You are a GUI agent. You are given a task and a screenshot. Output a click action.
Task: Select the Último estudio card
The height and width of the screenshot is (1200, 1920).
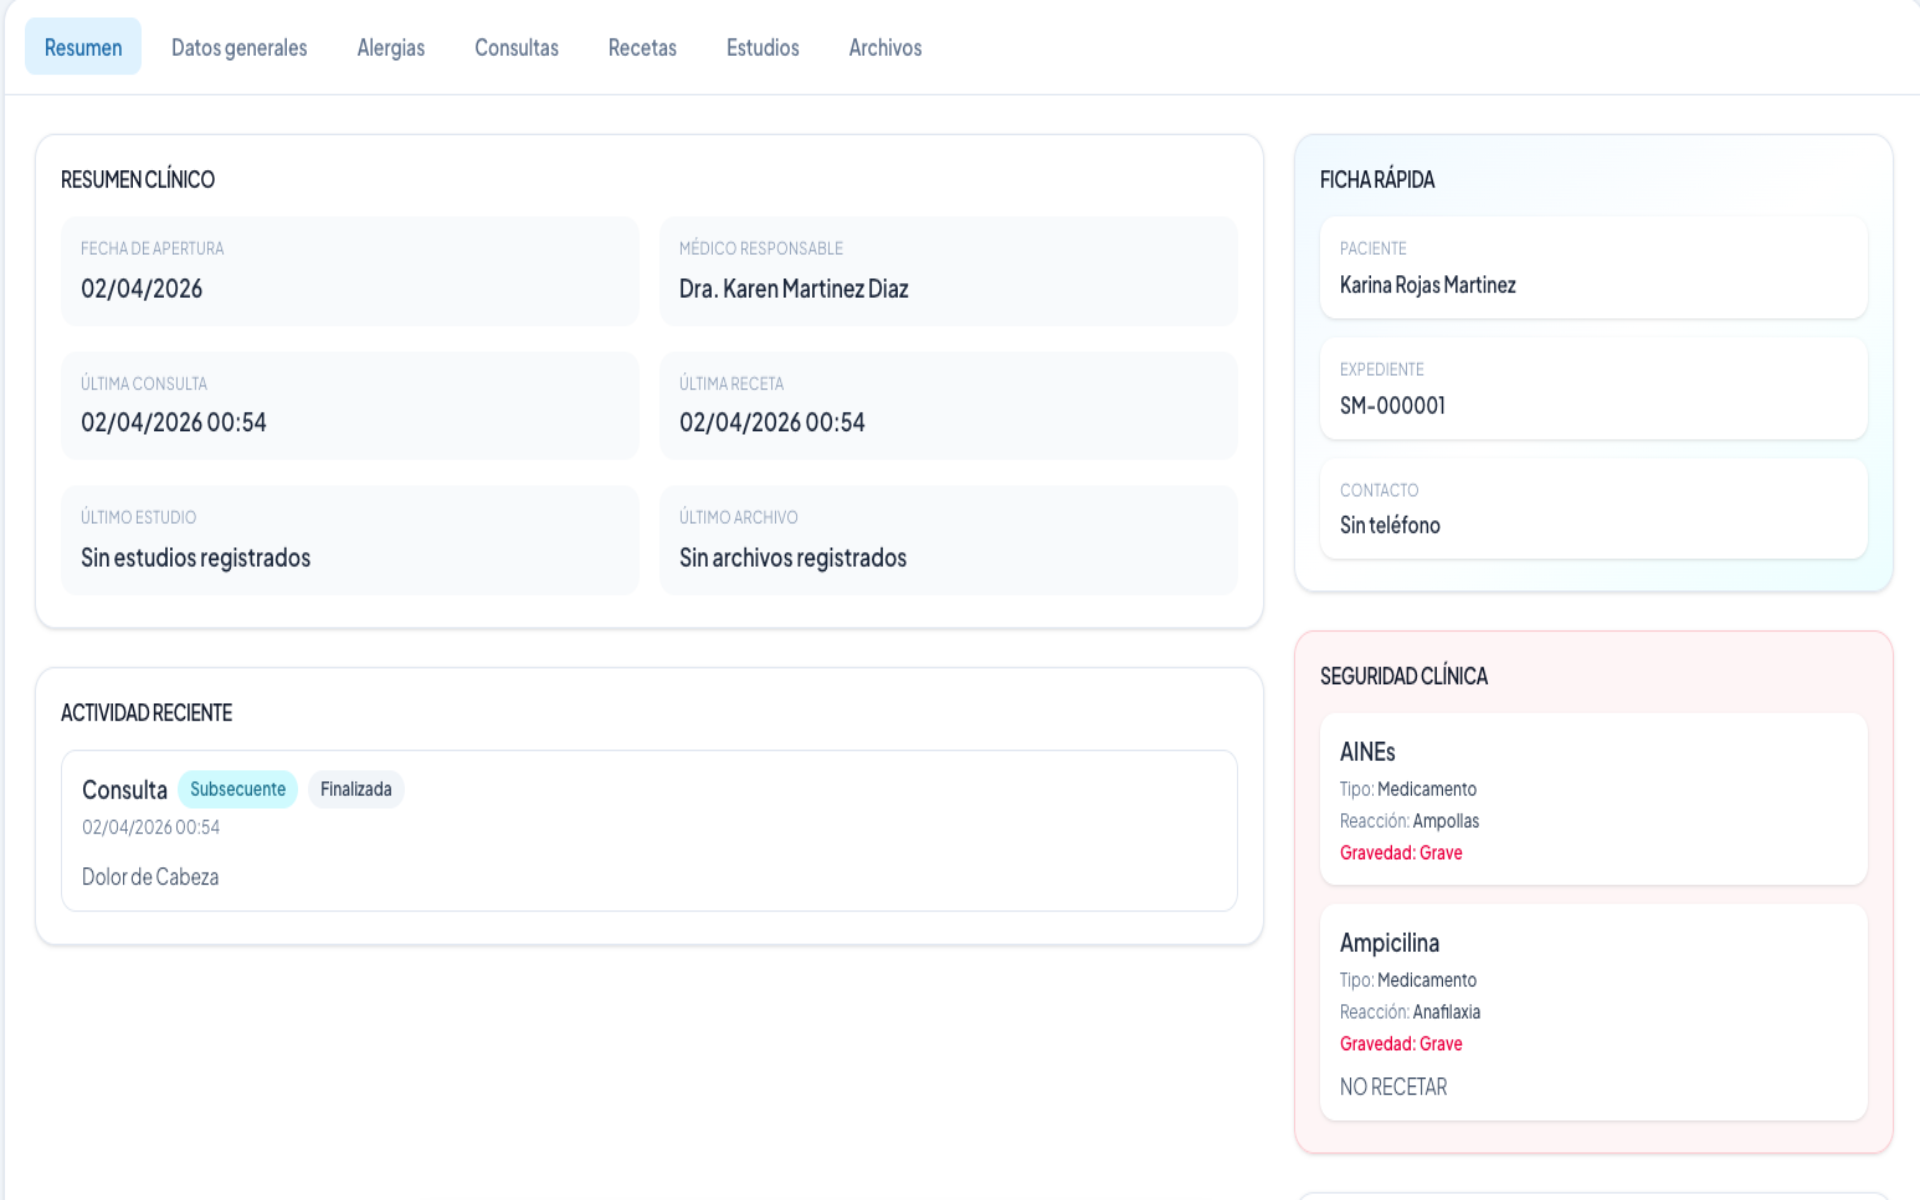coord(349,540)
